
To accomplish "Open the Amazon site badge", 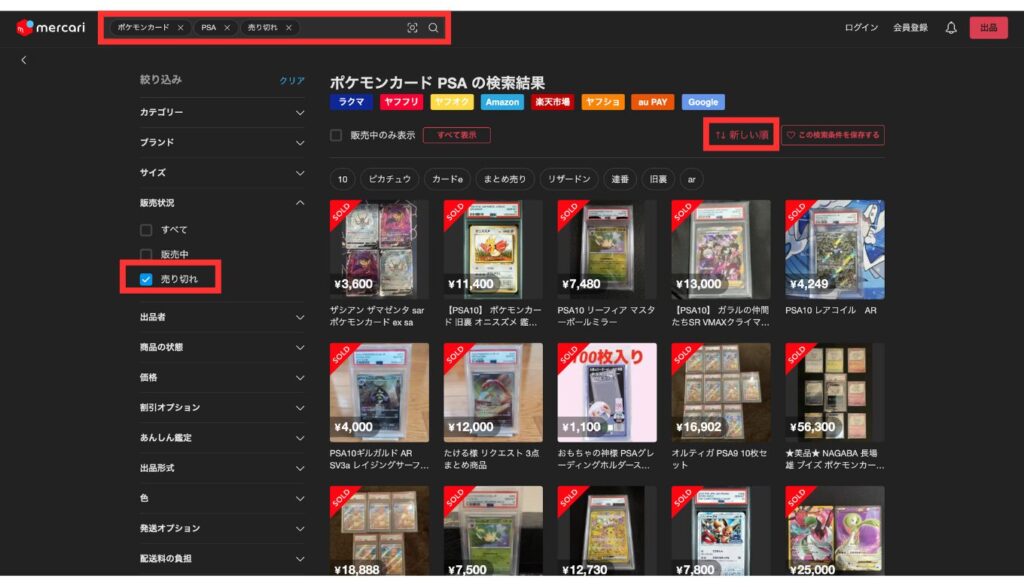I will 502,102.
